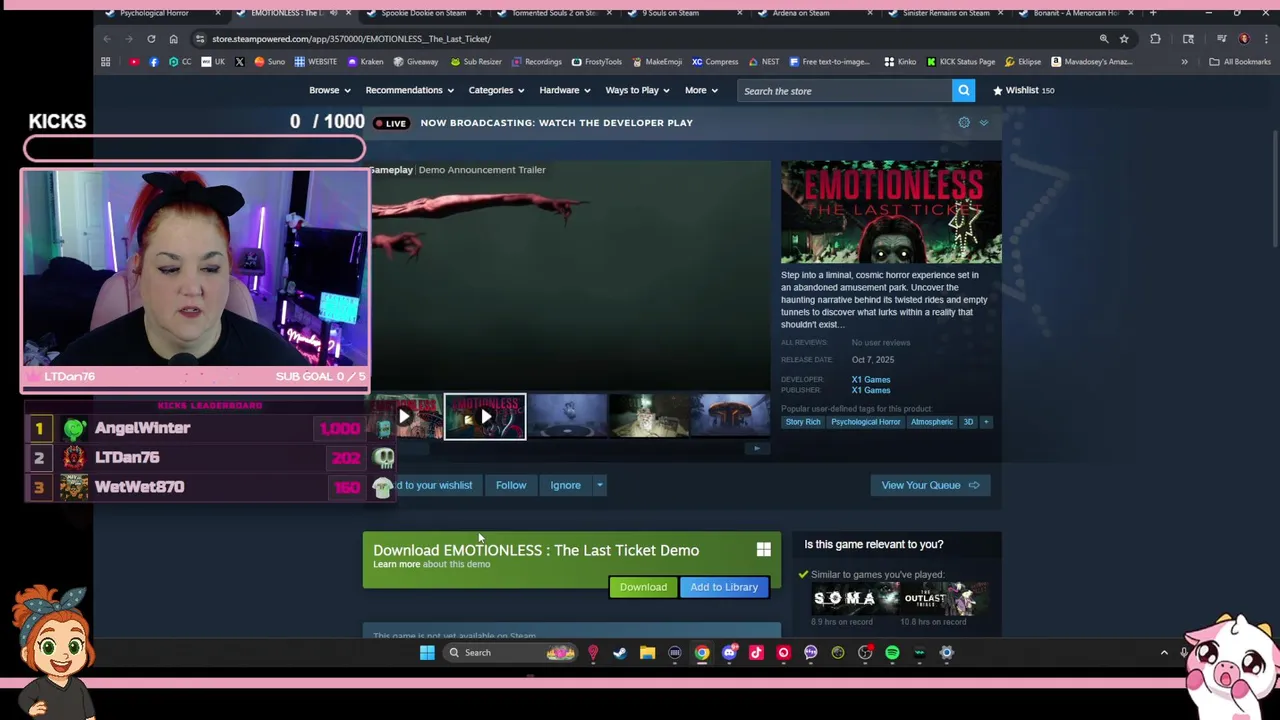Select the Story Rich tag
The height and width of the screenshot is (720, 1280).
click(x=803, y=422)
